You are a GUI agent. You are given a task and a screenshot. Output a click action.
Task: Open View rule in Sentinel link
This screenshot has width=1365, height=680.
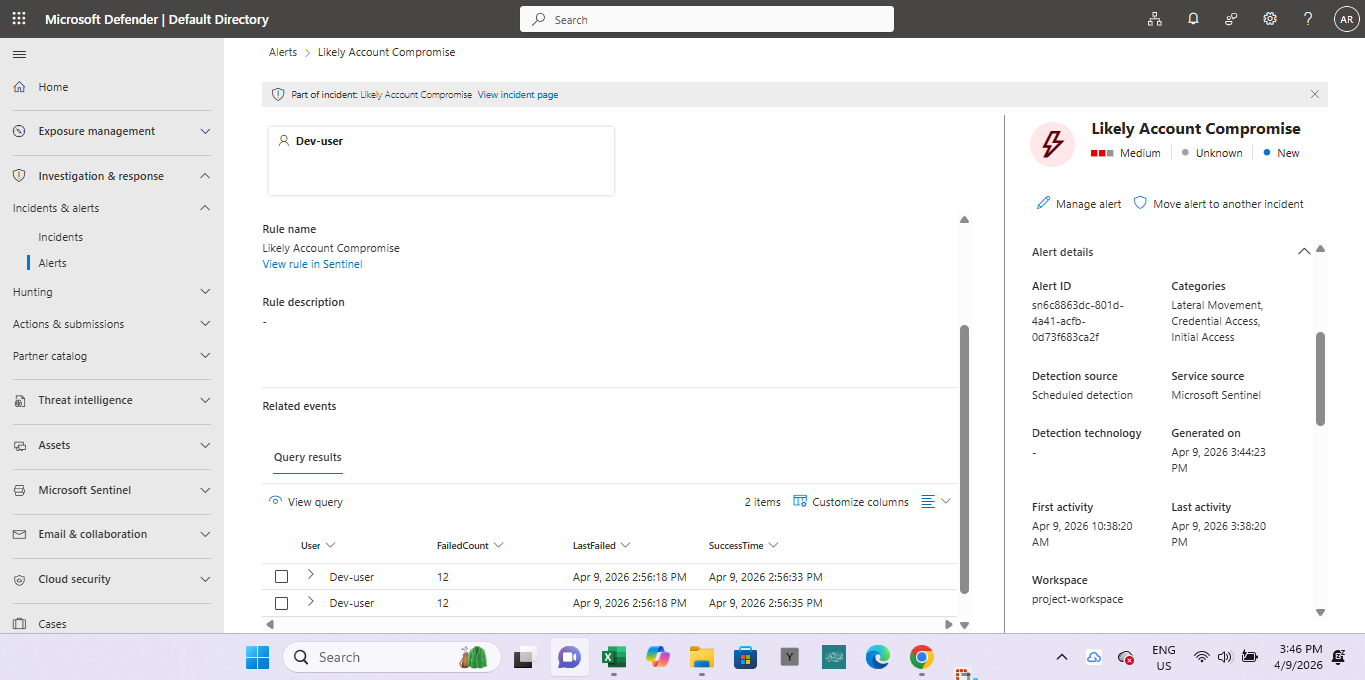[312, 264]
